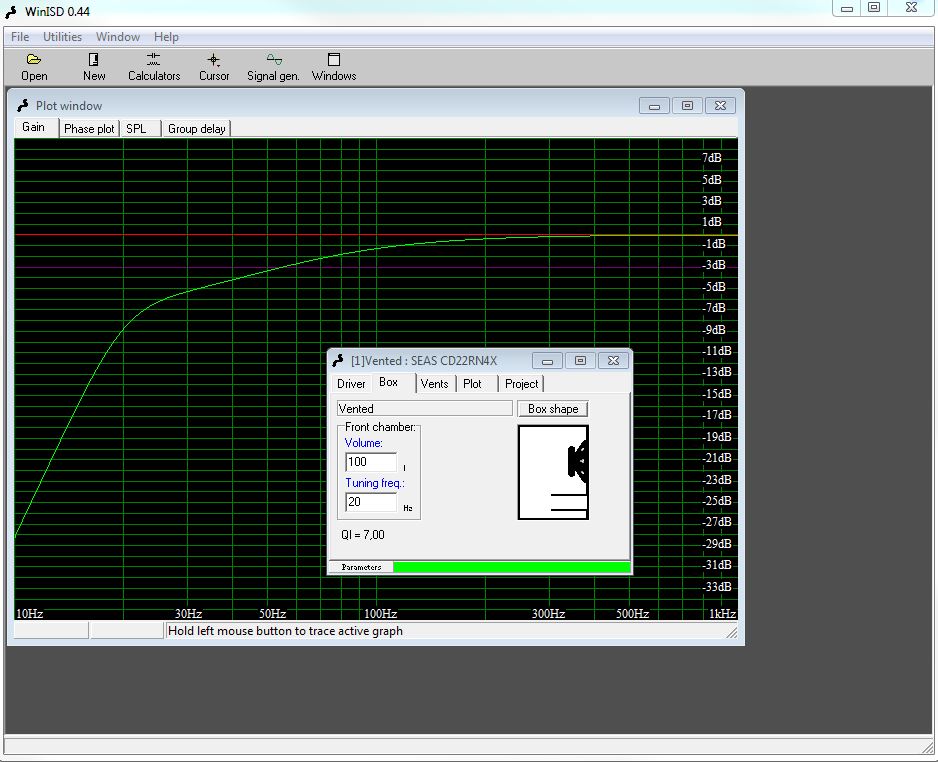Viewport: 938px width, 762px height.
Task: Maximize the main WinISD window
Action: pyautogui.click(x=874, y=8)
